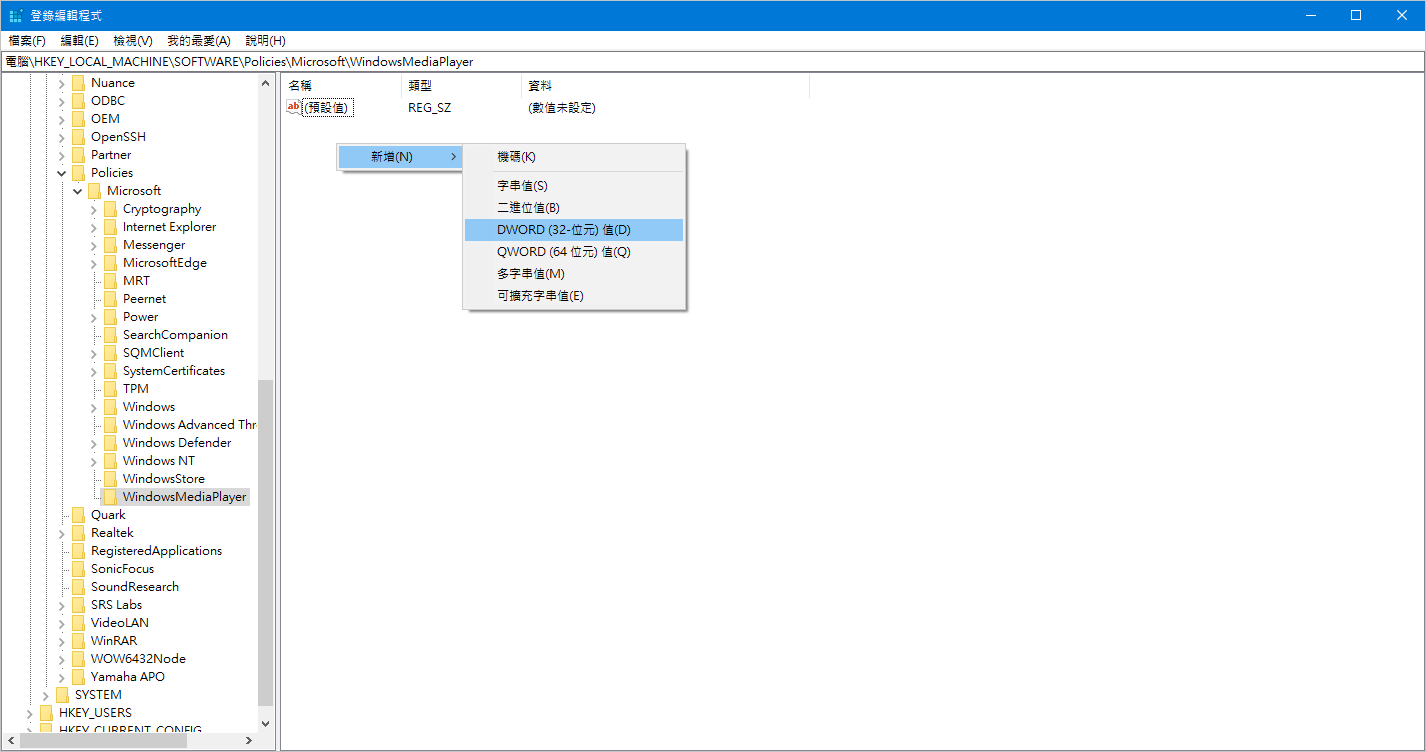Viewport: 1426px width, 752px height.
Task: Click the OpenSSH folder icon
Action: [79, 137]
